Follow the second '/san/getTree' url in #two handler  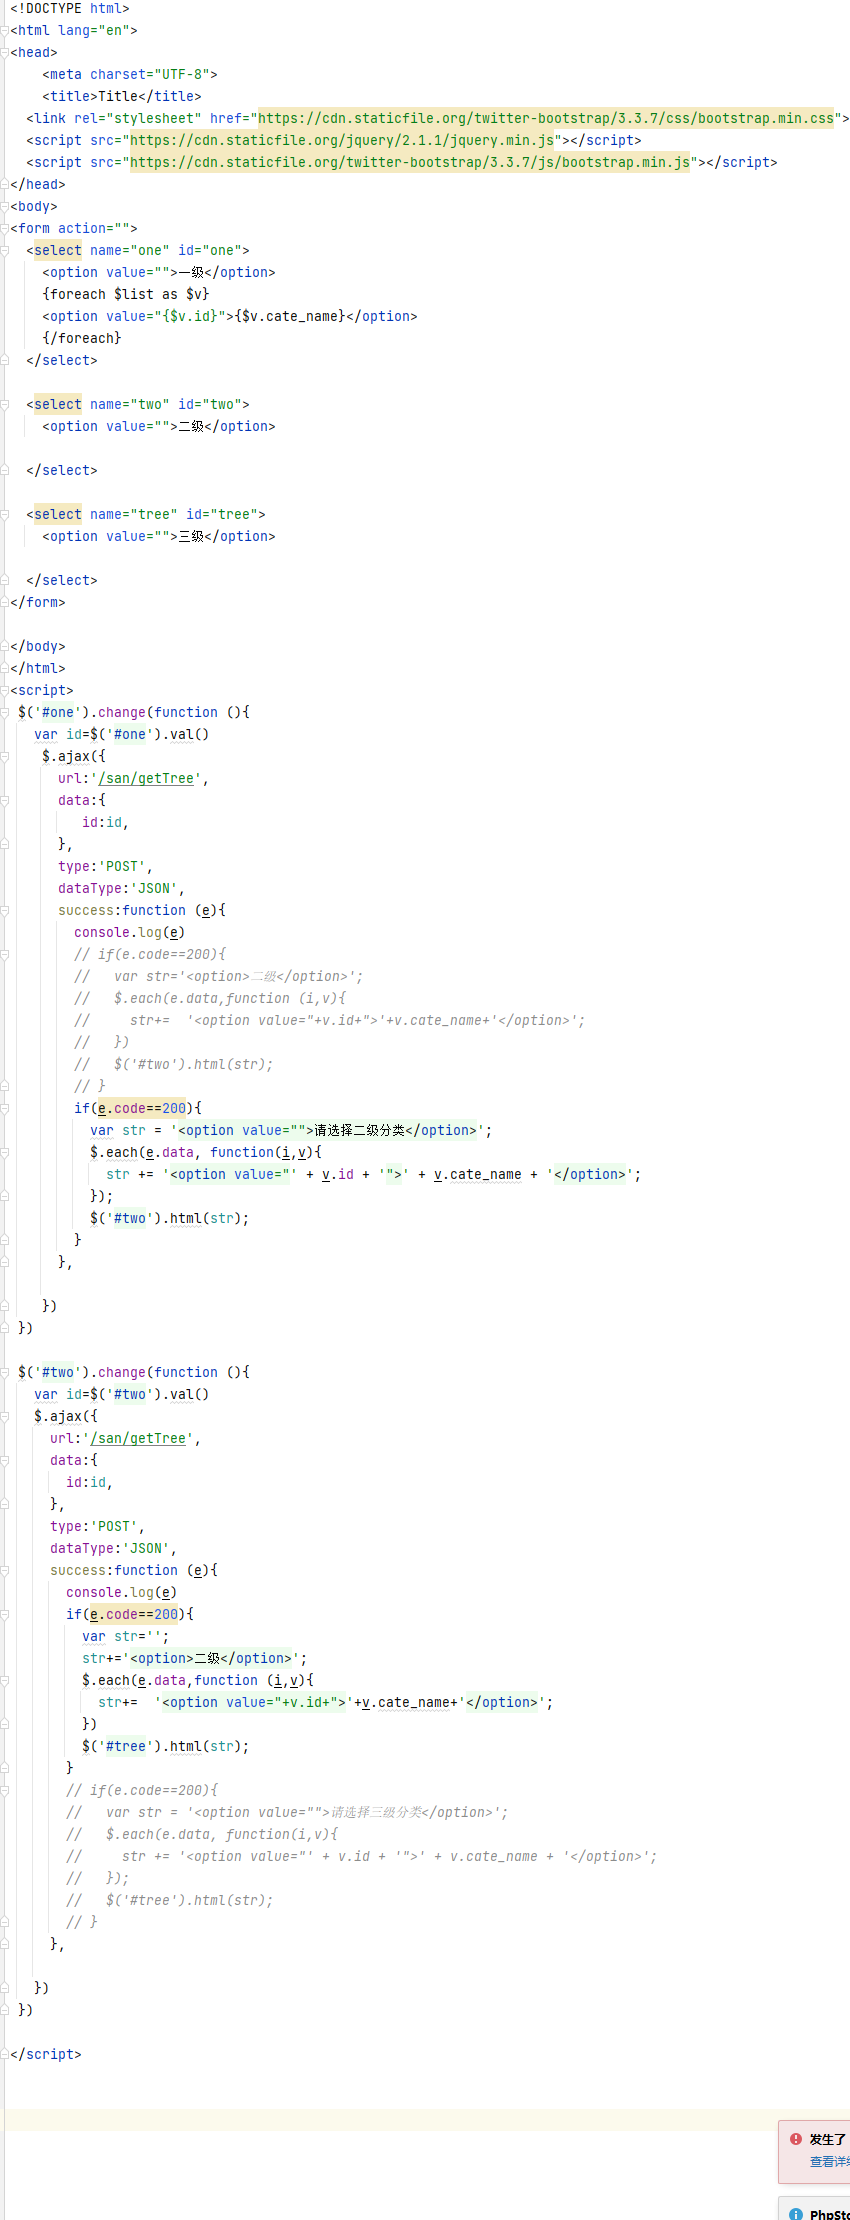pos(138,1438)
